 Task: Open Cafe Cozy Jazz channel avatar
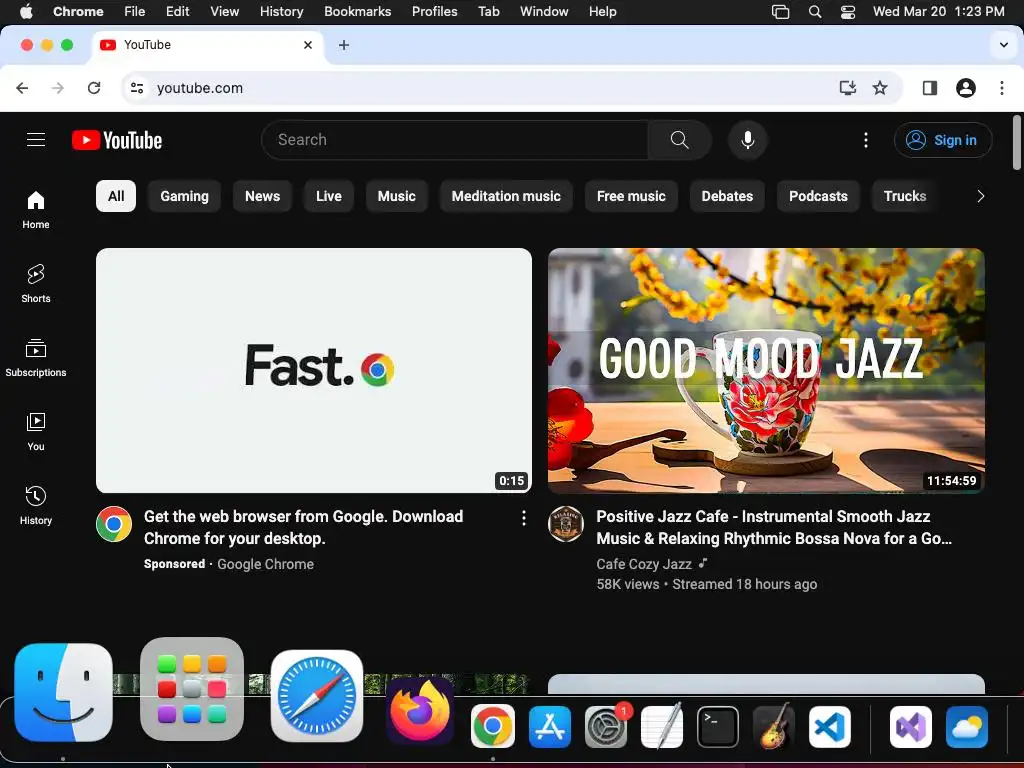click(566, 524)
